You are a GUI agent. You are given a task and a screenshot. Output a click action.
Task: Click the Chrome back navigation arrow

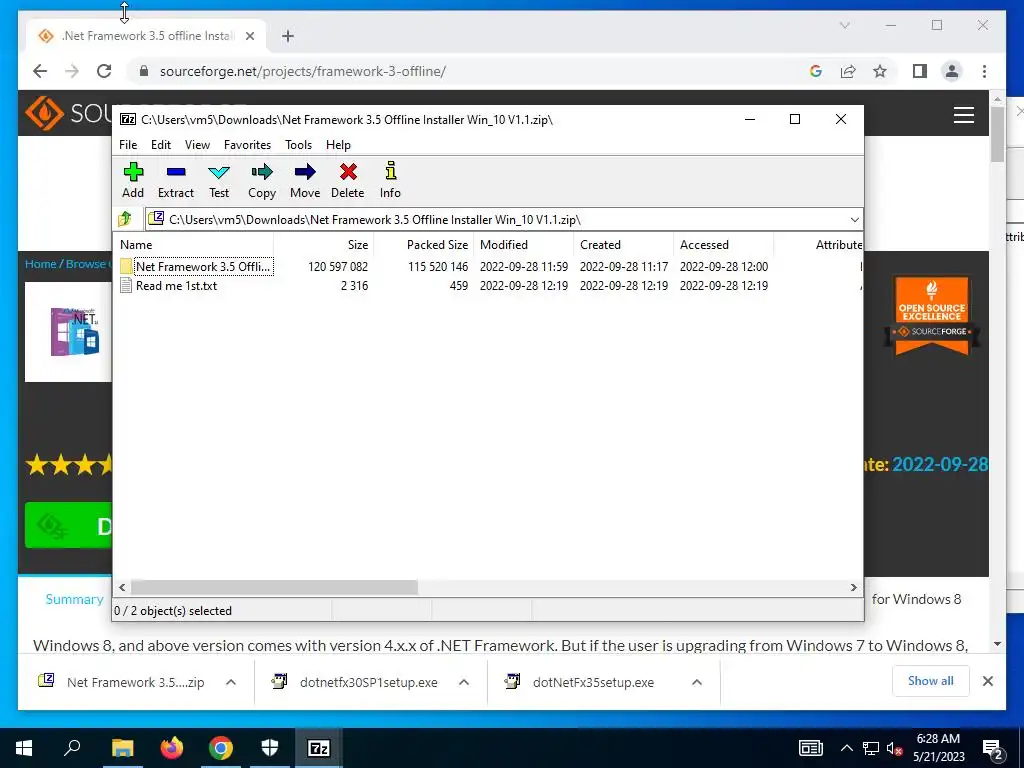[40, 71]
